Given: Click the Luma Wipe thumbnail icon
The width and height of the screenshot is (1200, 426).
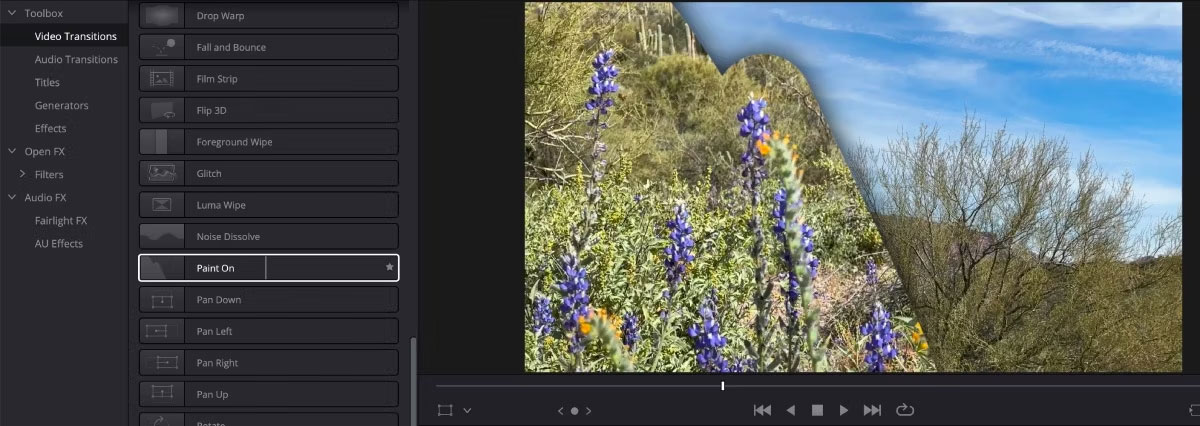Looking at the screenshot, I should tap(161, 205).
